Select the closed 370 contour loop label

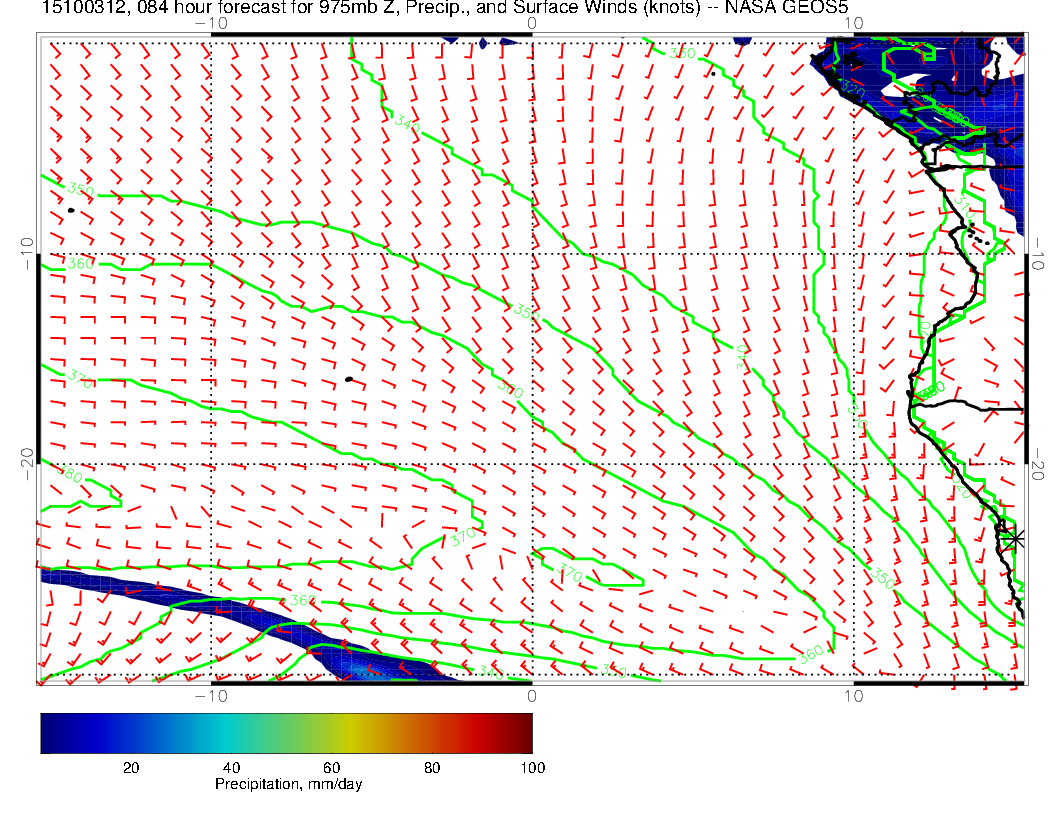[x=569, y=574]
